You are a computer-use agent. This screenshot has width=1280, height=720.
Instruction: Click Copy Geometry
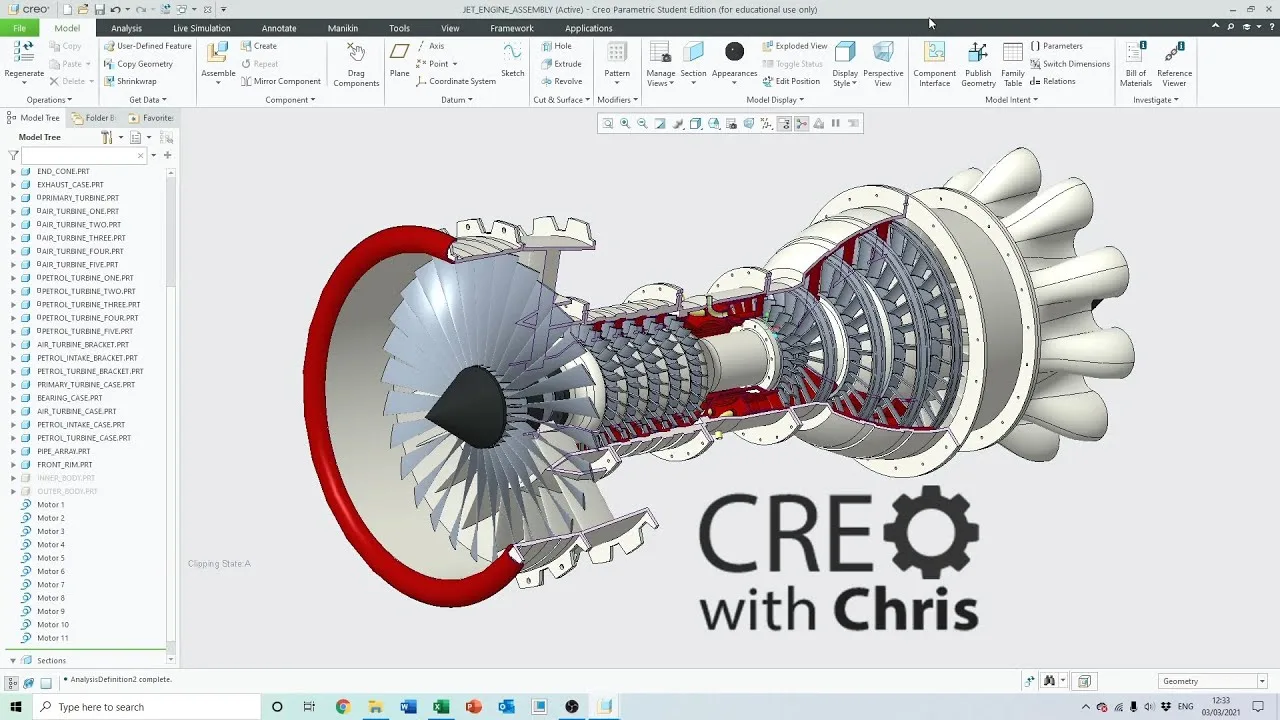point(138,64)
